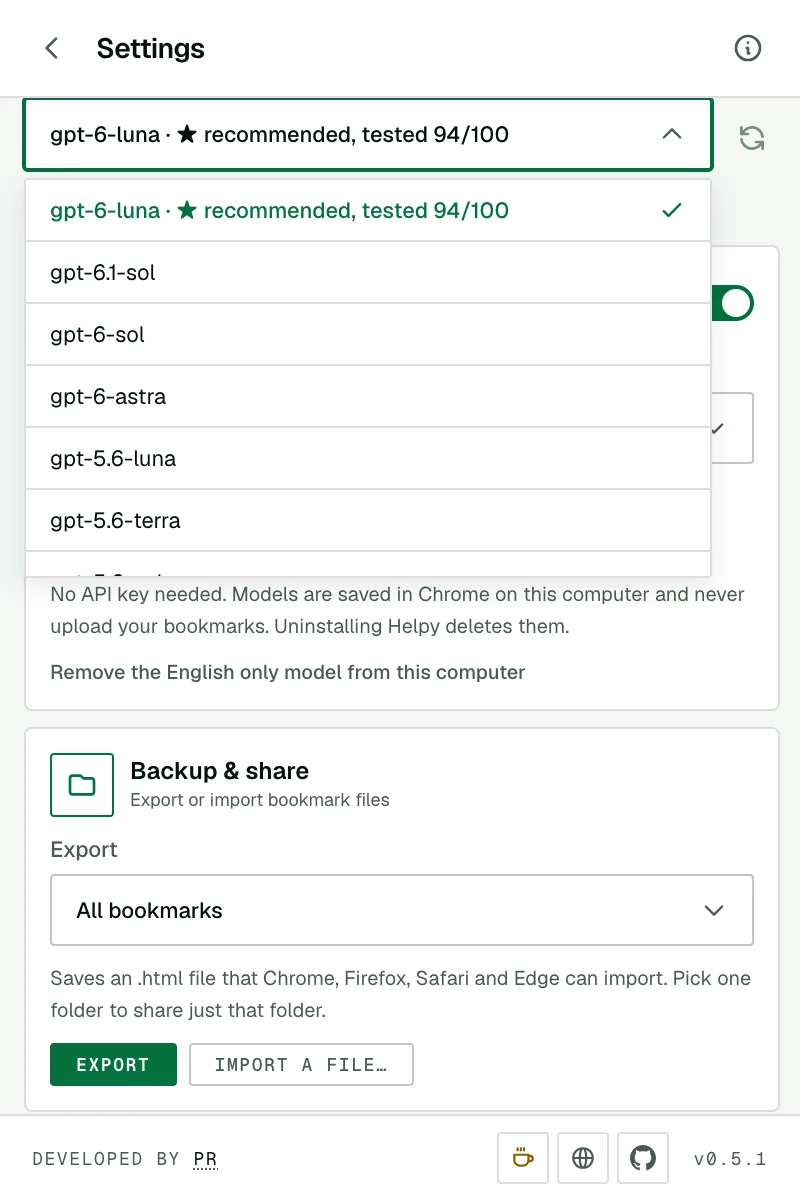
Task: Toggle the green switch behind the list
Action: [x=734, y=303]
